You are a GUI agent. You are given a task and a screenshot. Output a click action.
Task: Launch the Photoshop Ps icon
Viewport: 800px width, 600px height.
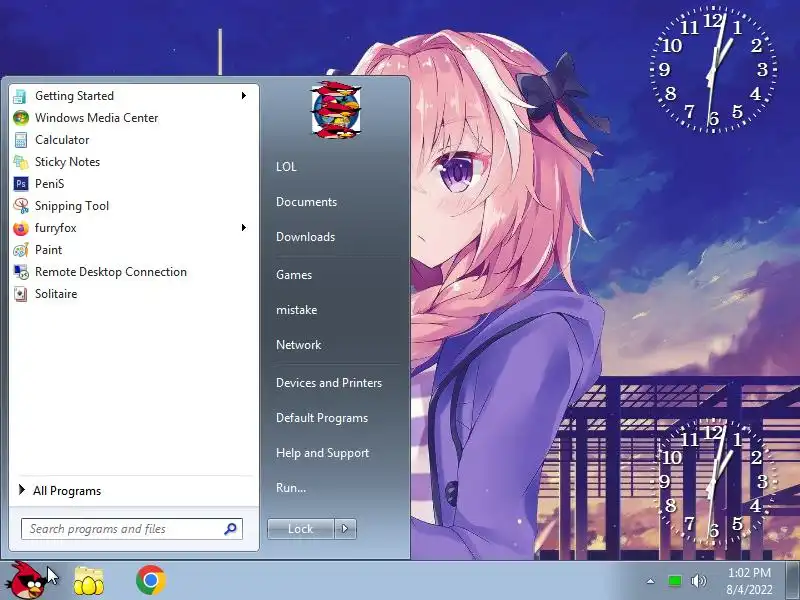pos(20,184)
